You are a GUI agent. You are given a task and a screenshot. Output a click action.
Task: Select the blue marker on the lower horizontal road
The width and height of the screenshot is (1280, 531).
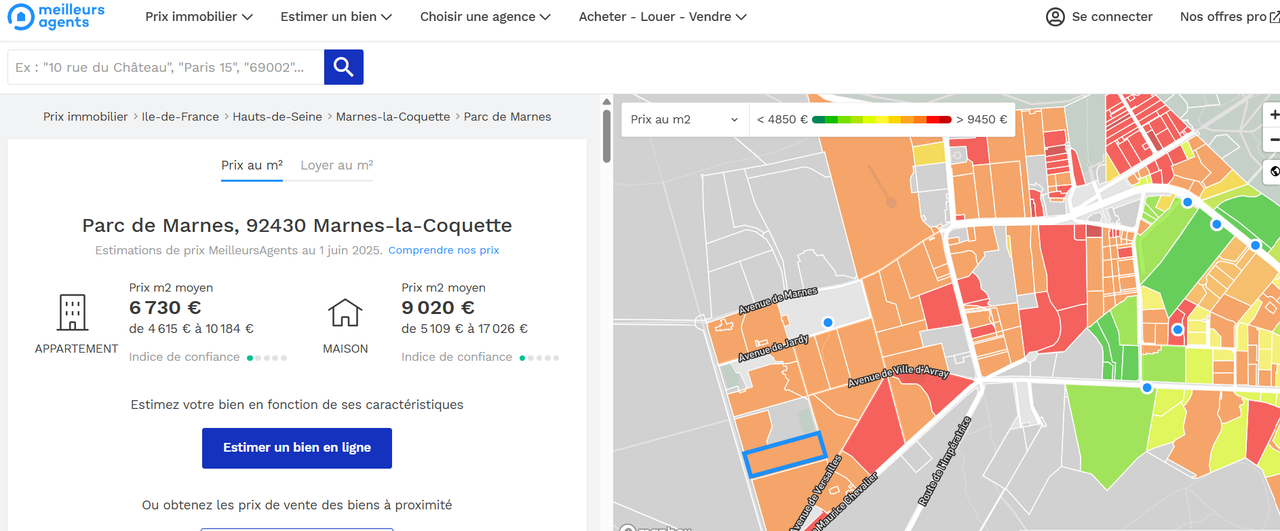1147,387
